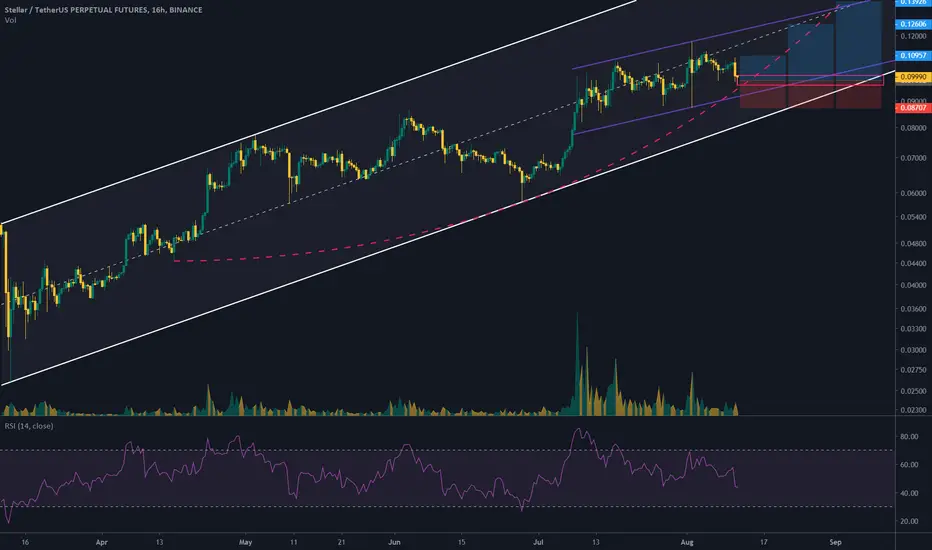Click the tallest volume spike in July
The width and height of the screenshot is (932, 550).
click(577, 363)
